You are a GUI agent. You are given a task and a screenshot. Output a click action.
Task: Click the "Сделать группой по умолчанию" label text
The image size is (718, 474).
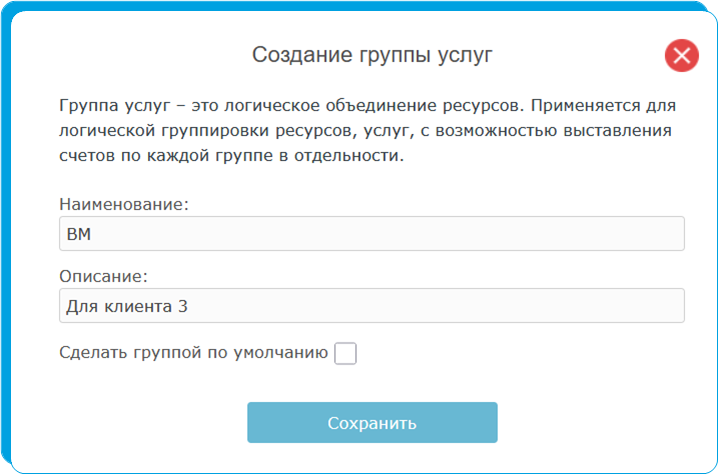[x=194, y=352]
